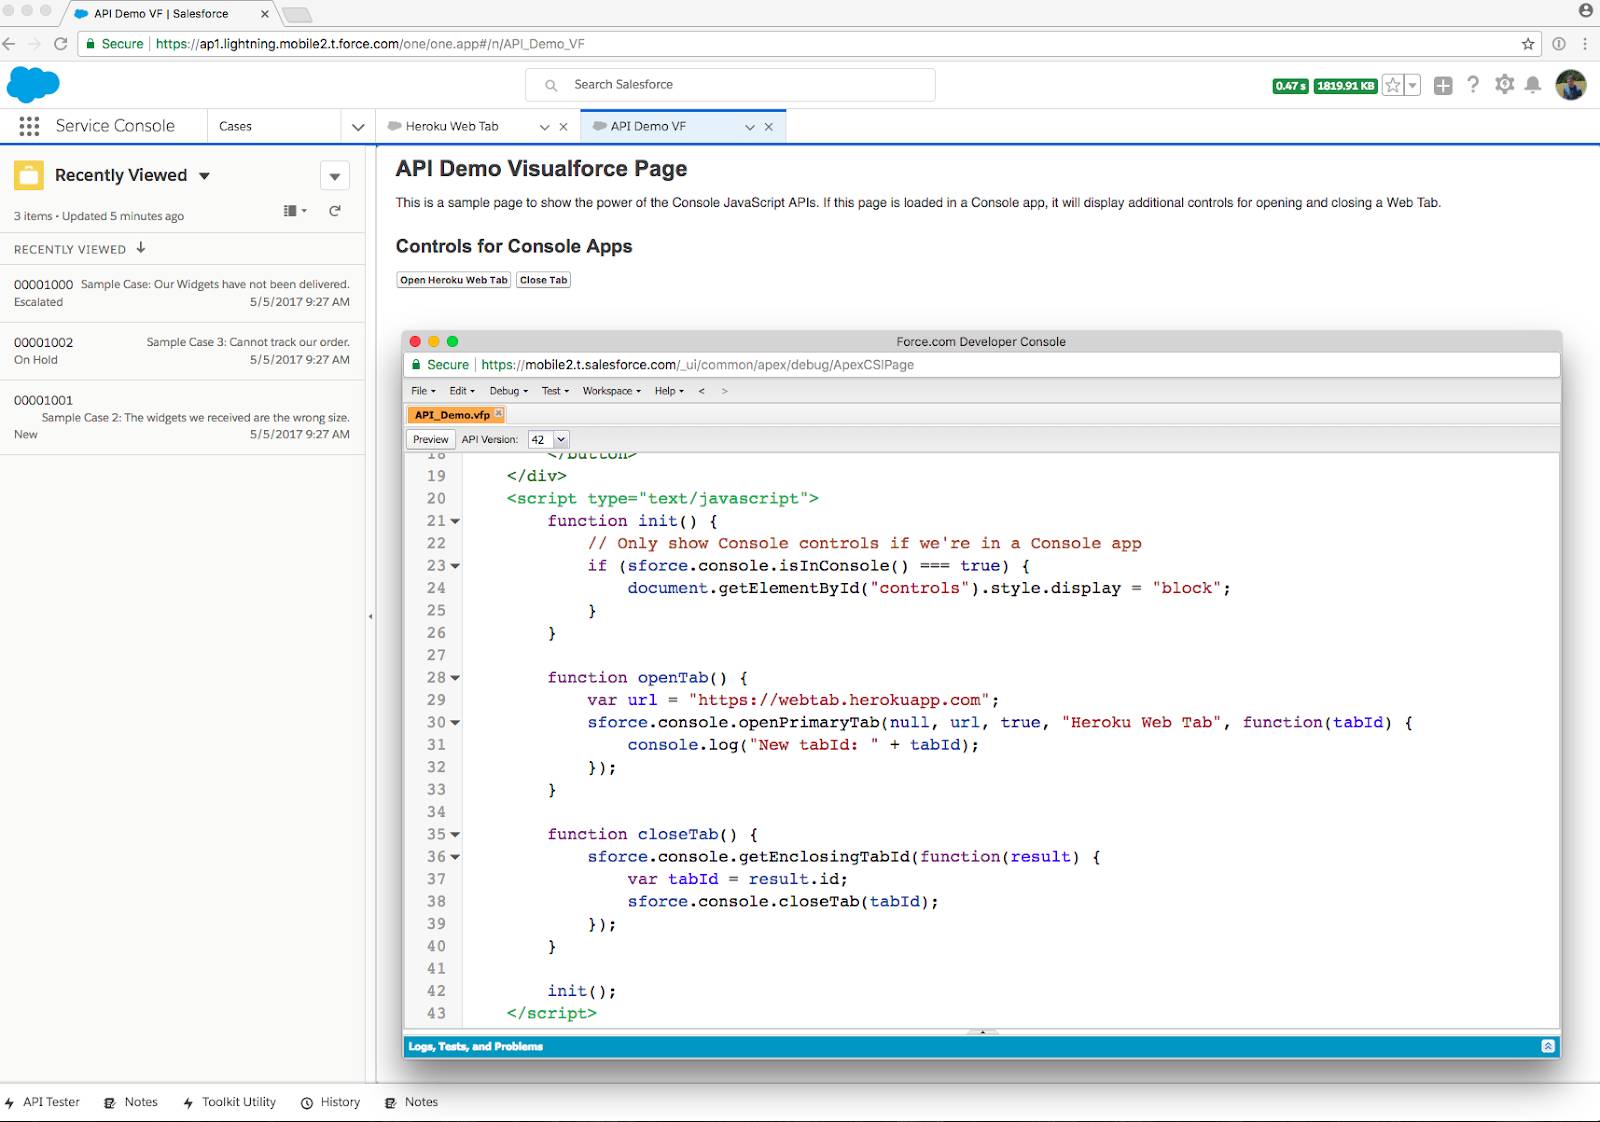Image resolution: width=1600 pixels, height=1122 pixels.
Task: Click the Open Heroku Web Tab button
Action: click(x=454, y=280)
